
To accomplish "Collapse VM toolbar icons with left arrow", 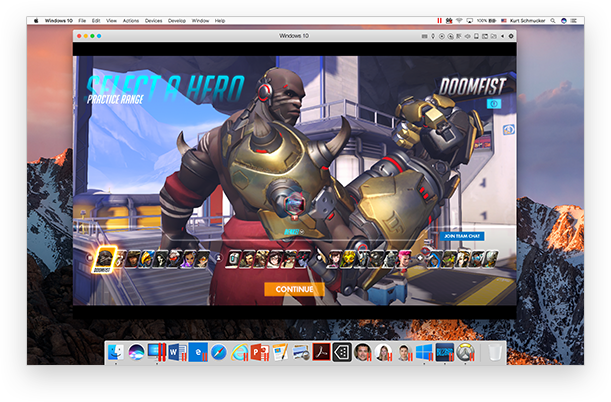I will click(x=502, y=36).
